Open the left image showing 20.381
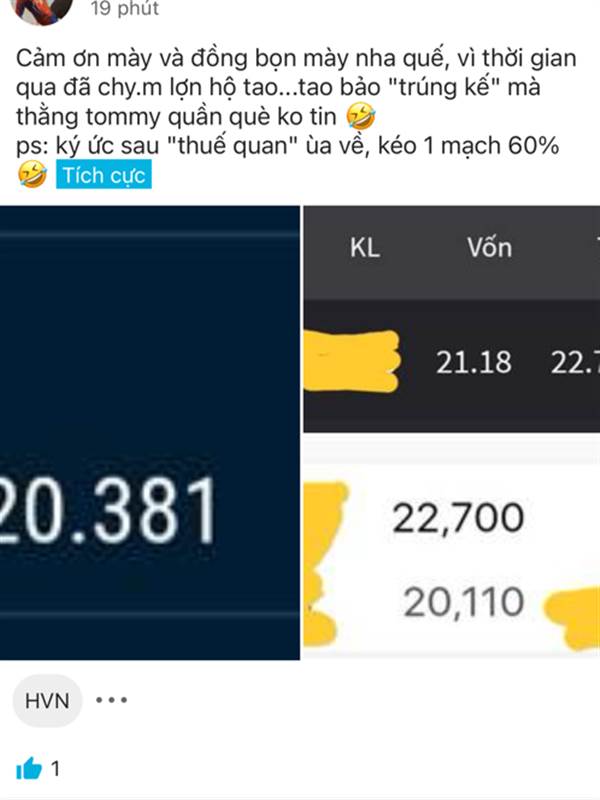The image size is (600, 800). [x=149, y=433]
